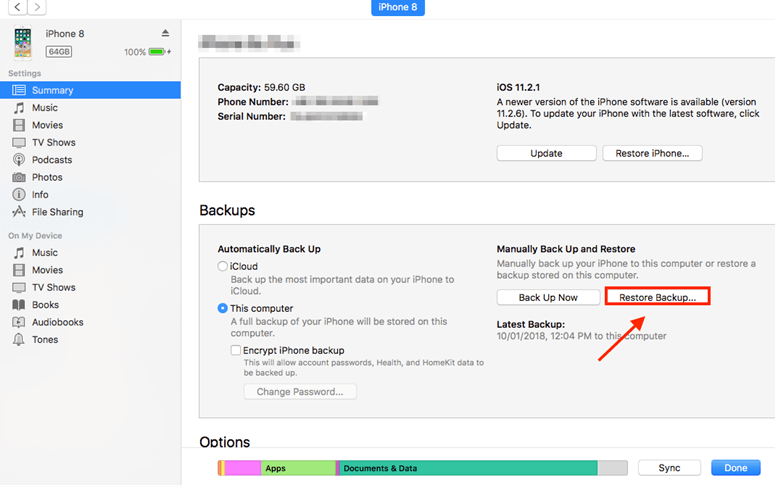Image resolution: width=775 pixels, height=487 pixels.
Task: Click the Apps segment of storage bar
Action: (298, 468)
